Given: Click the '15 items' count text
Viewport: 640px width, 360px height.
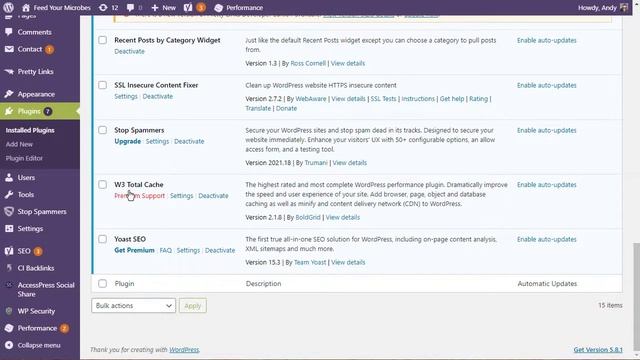Looking at the screenshot, I should tap(610, 305).
